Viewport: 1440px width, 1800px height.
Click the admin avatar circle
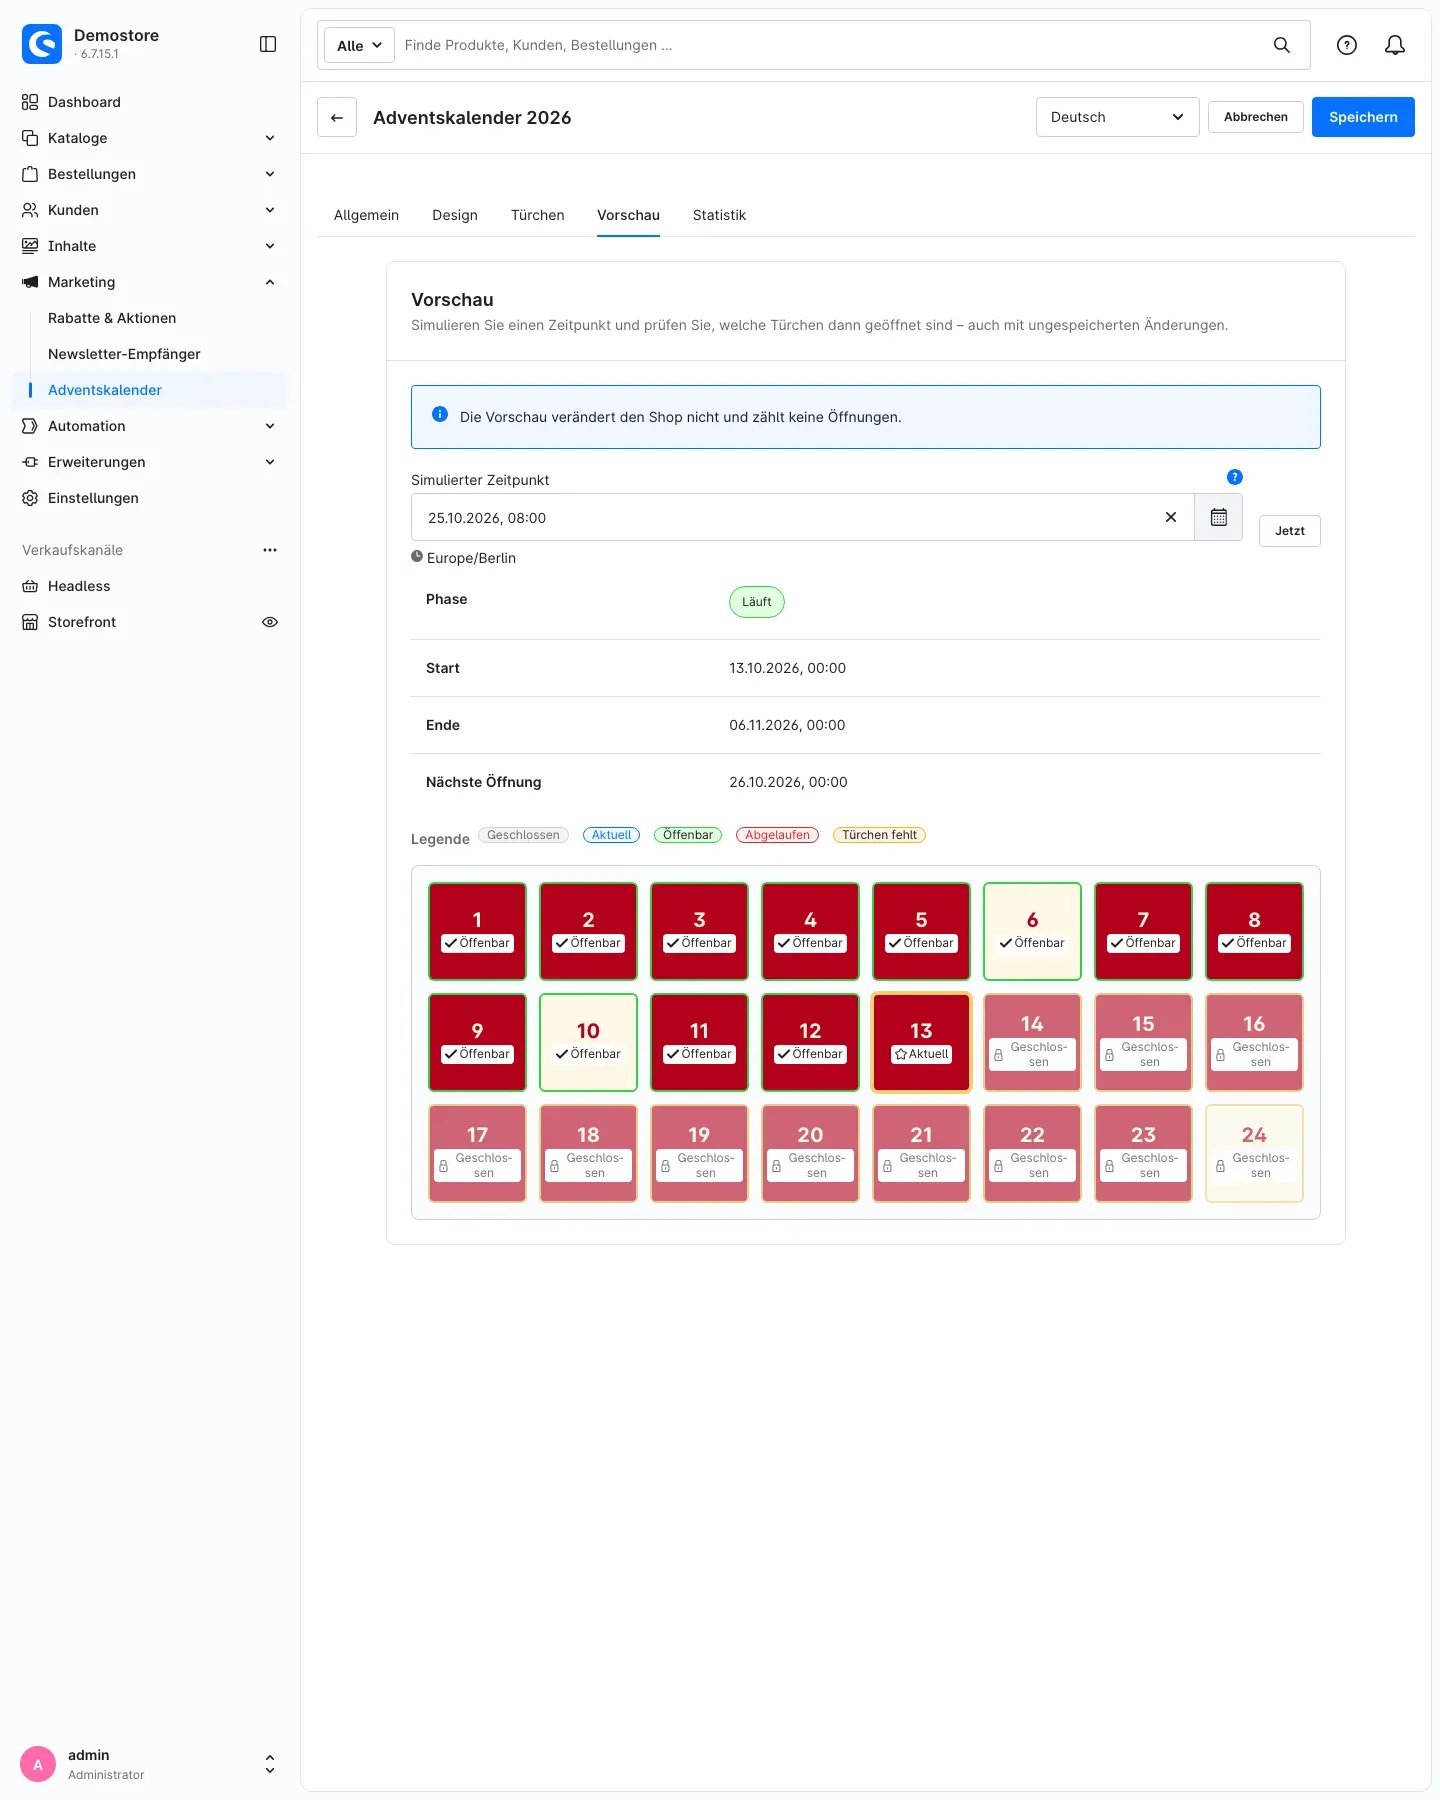click(38, 1764)
